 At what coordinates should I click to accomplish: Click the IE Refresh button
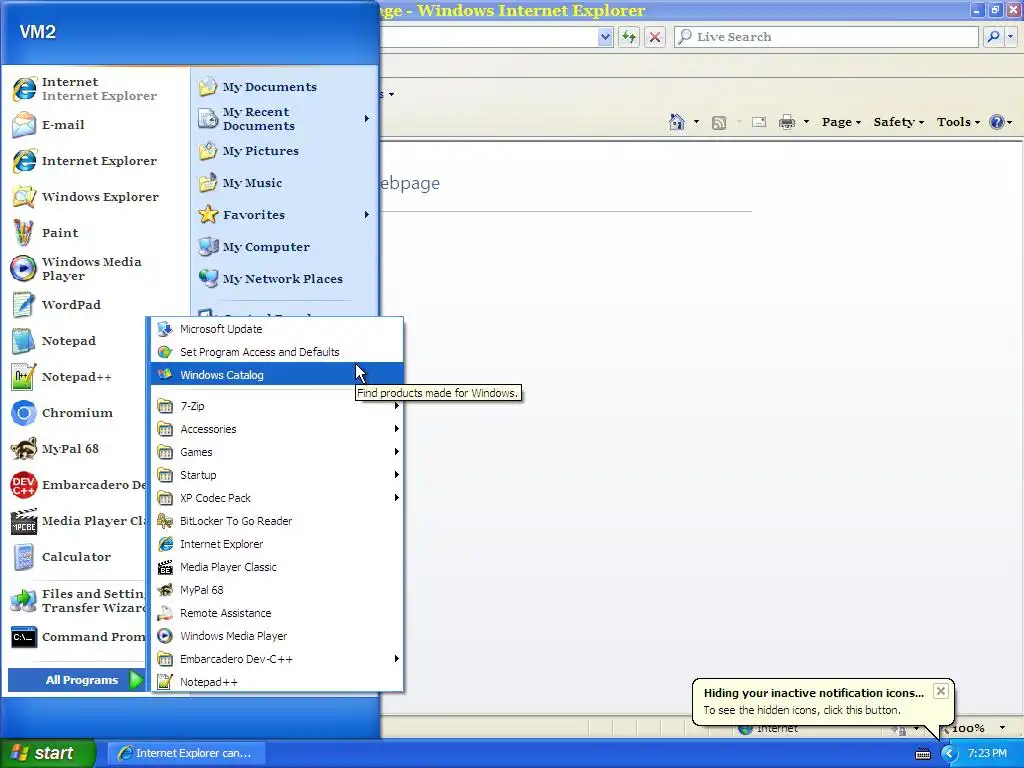coord(629,37)
